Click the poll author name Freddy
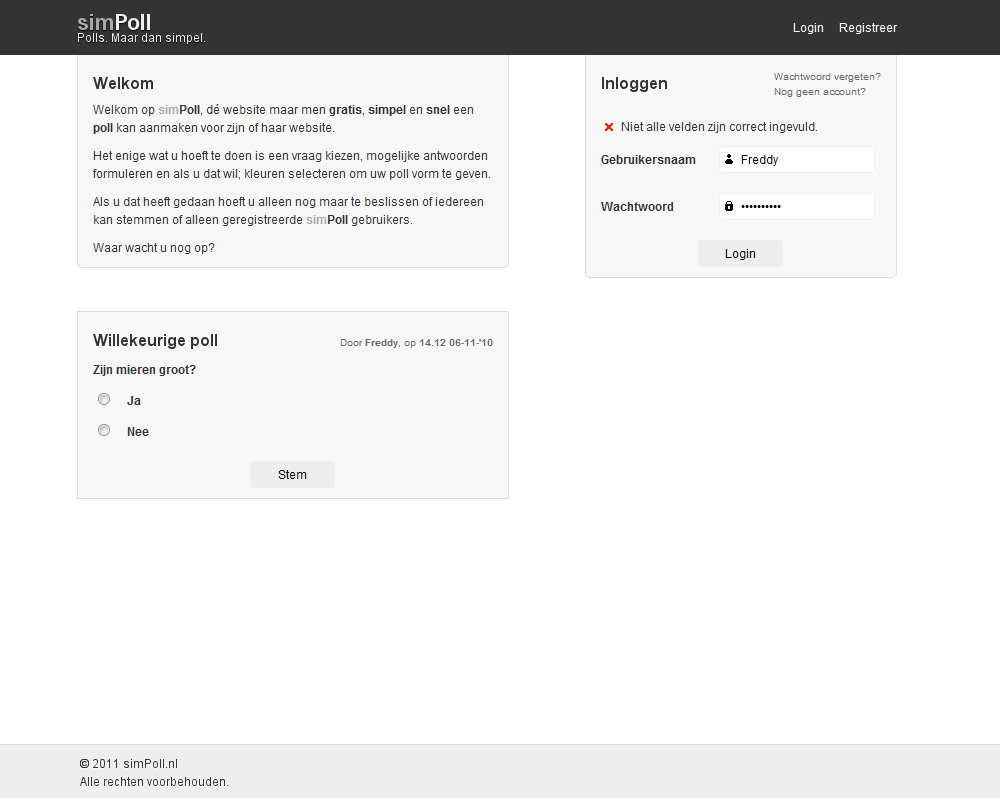The width and height of the screenshot is (1000, 798). [x=381, y=343]
